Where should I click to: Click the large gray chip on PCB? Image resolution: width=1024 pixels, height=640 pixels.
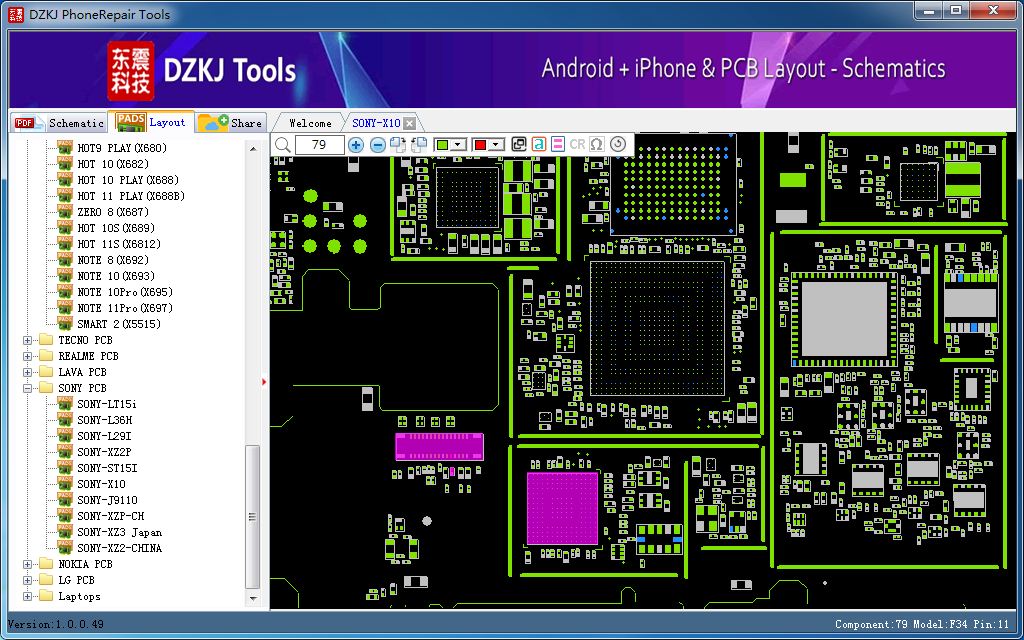tap(844, 319)
